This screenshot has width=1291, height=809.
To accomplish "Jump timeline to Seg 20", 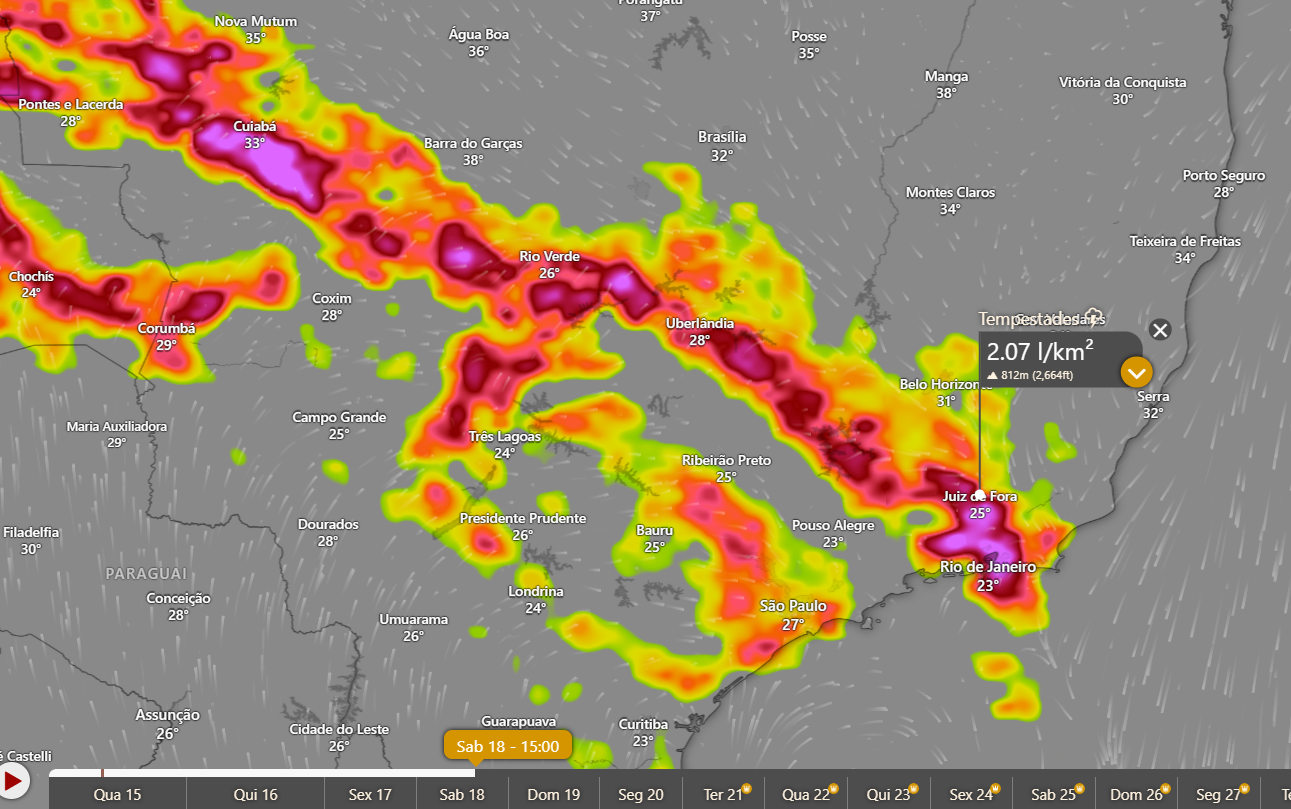I will (641, 795).
